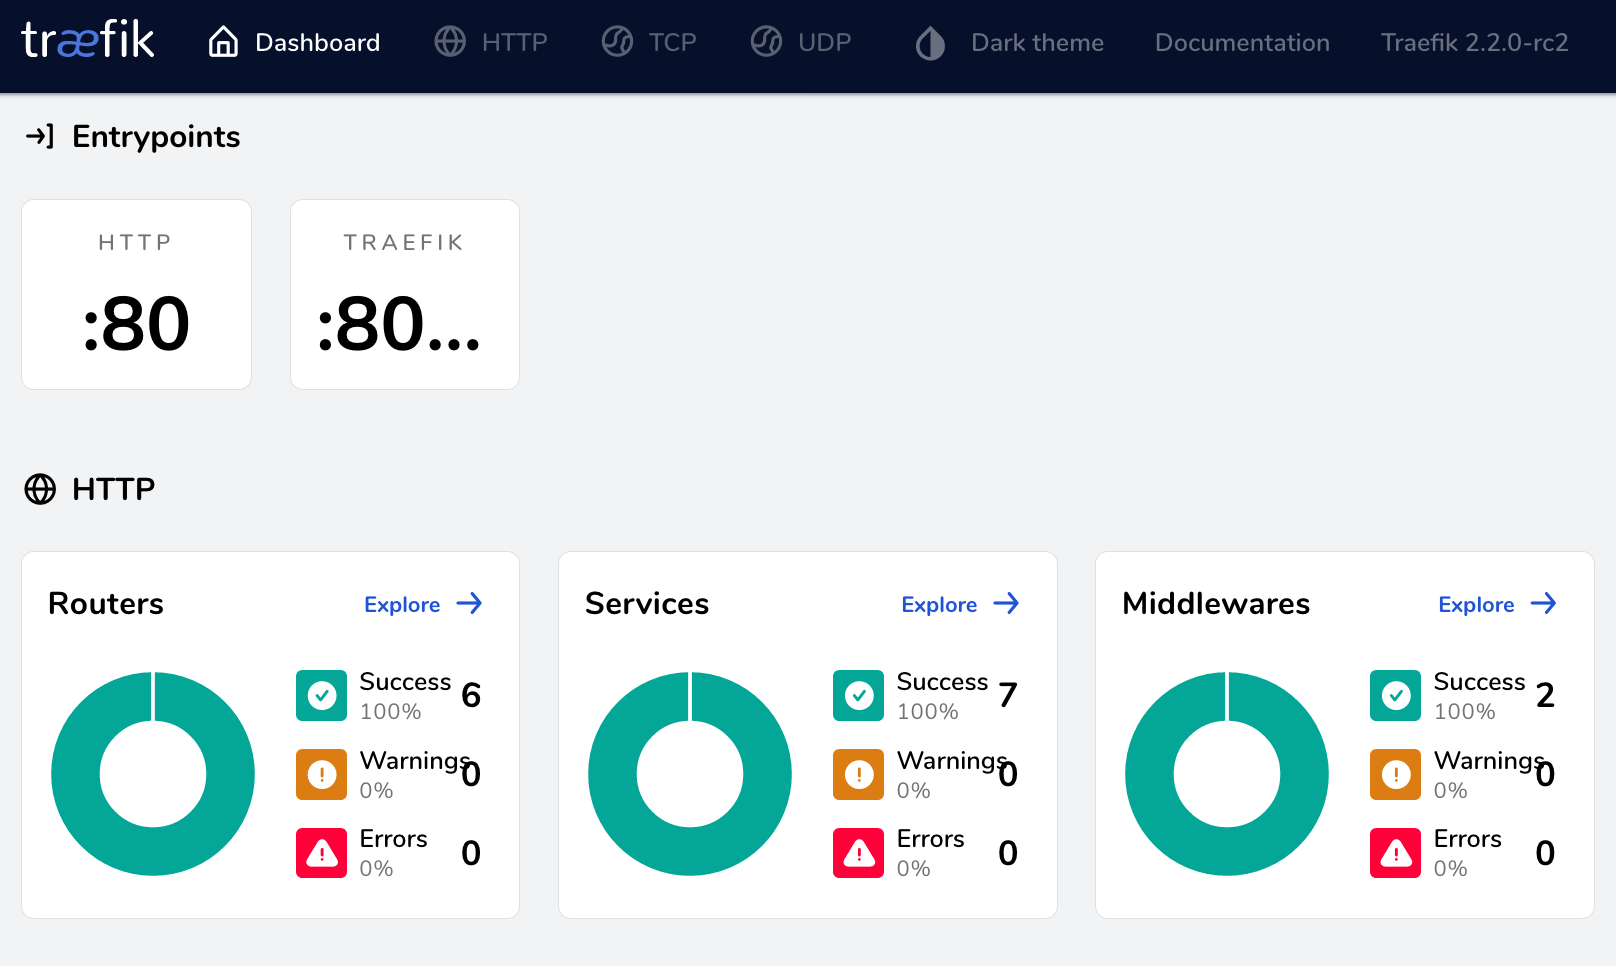Click the UDP icon in the navbar
Viewport: 1616px width, 966px height.
(766, 42)
